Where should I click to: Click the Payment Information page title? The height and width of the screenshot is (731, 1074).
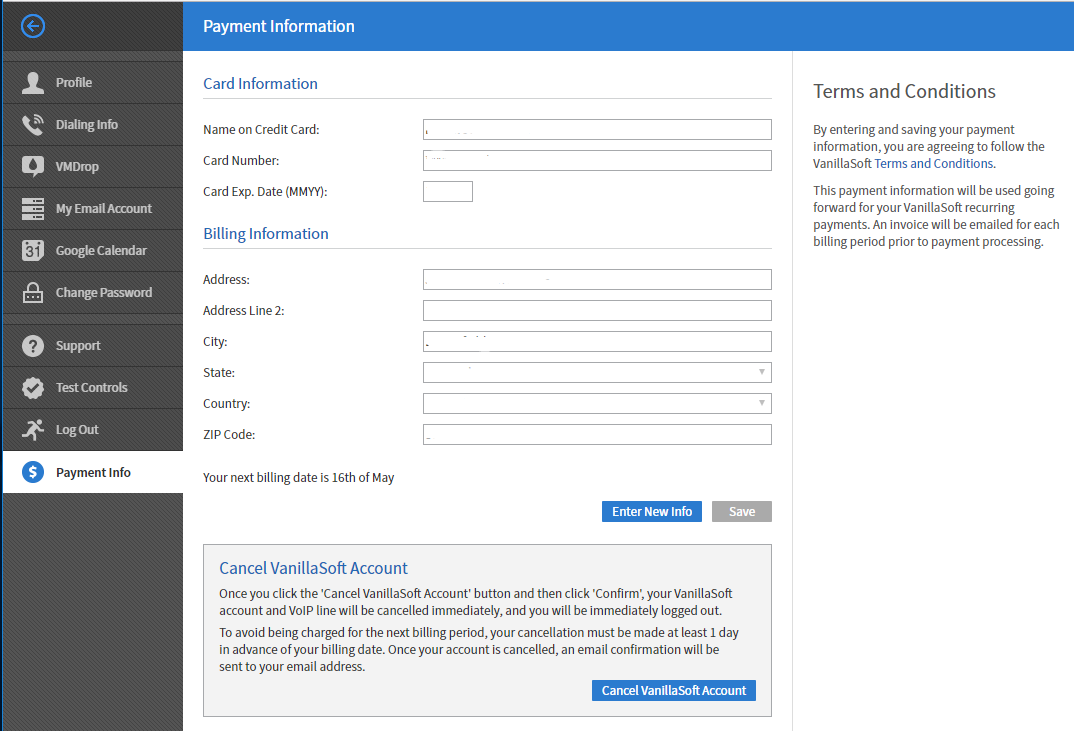tap(279, 26)
